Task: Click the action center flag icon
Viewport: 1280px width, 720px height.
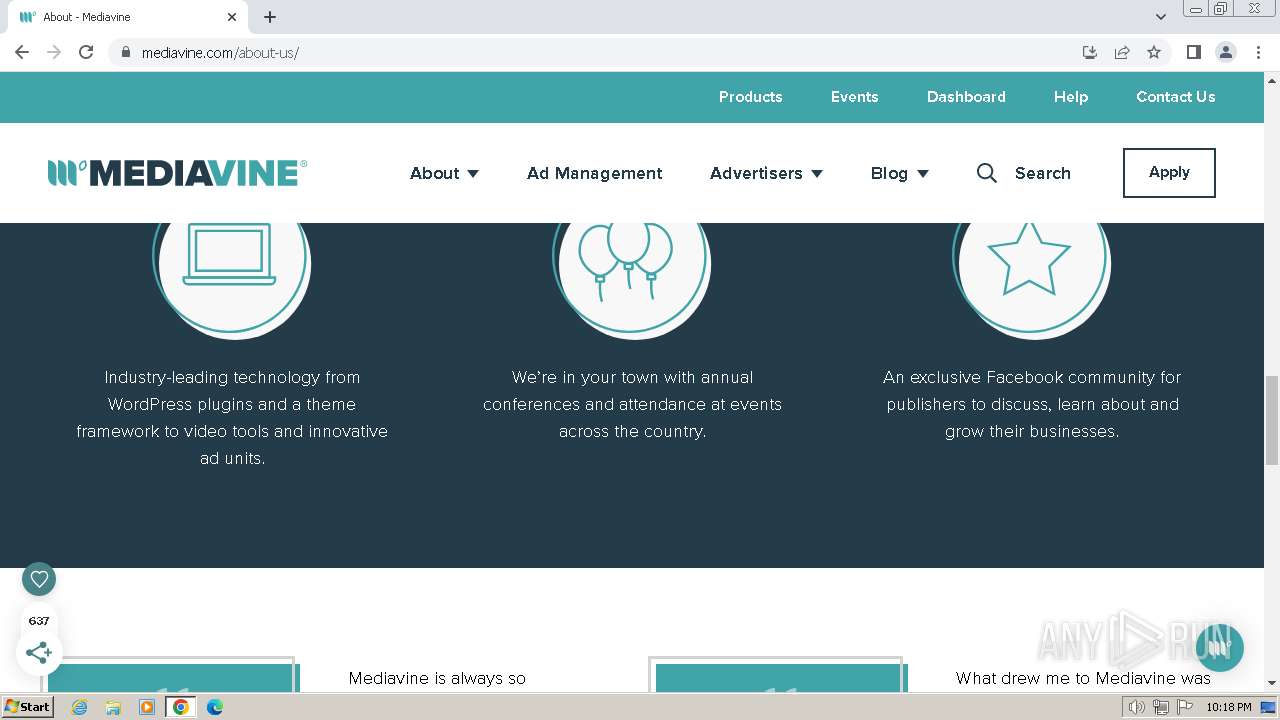Action: coord(1185,707)
